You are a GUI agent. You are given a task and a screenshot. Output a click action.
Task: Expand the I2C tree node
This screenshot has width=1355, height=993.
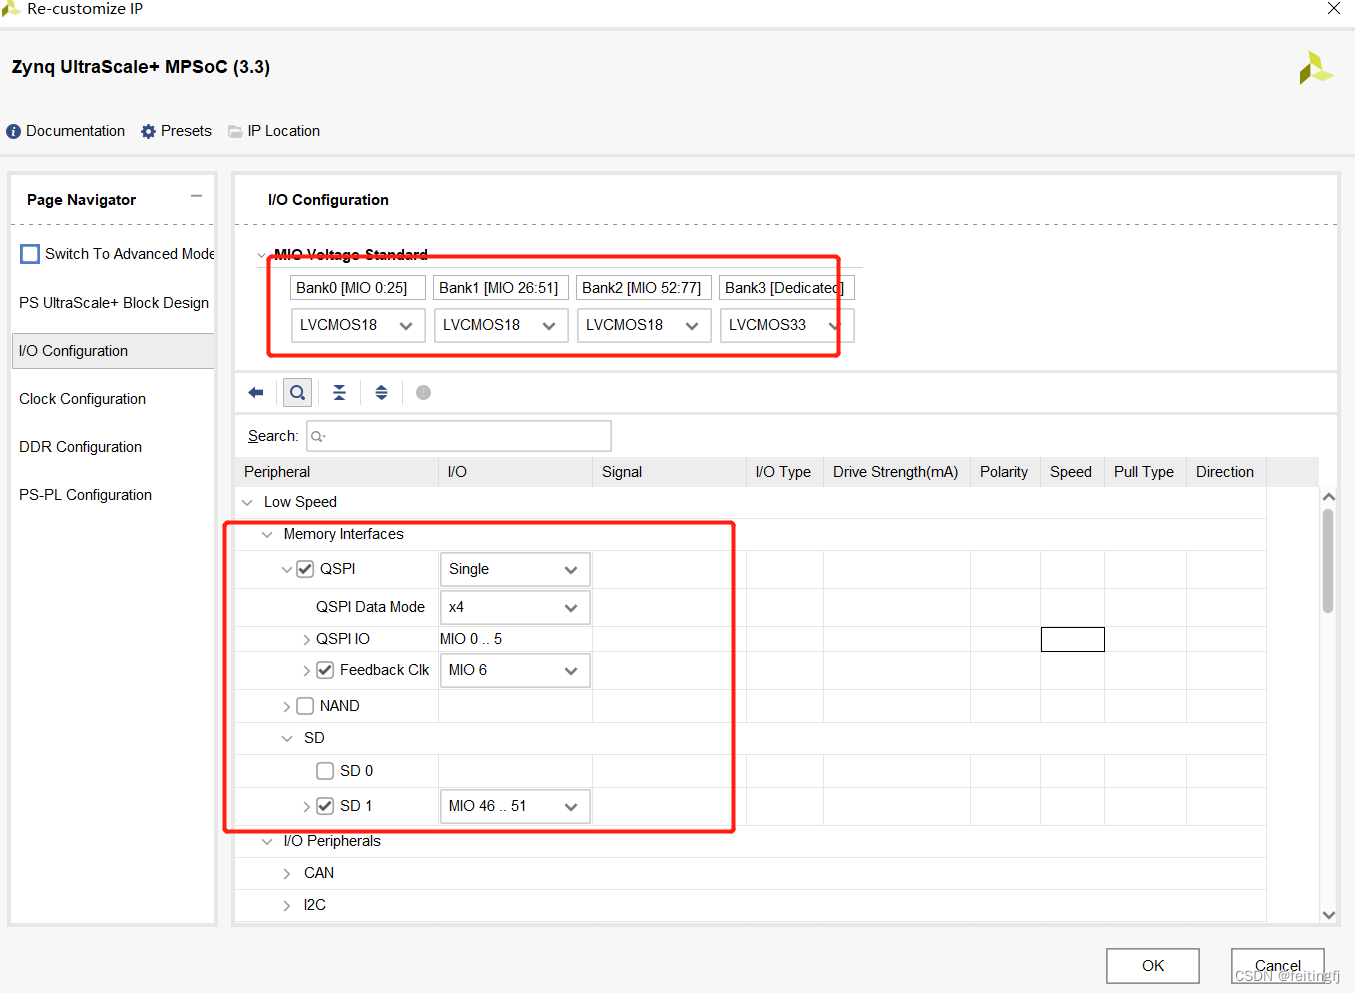286,905
